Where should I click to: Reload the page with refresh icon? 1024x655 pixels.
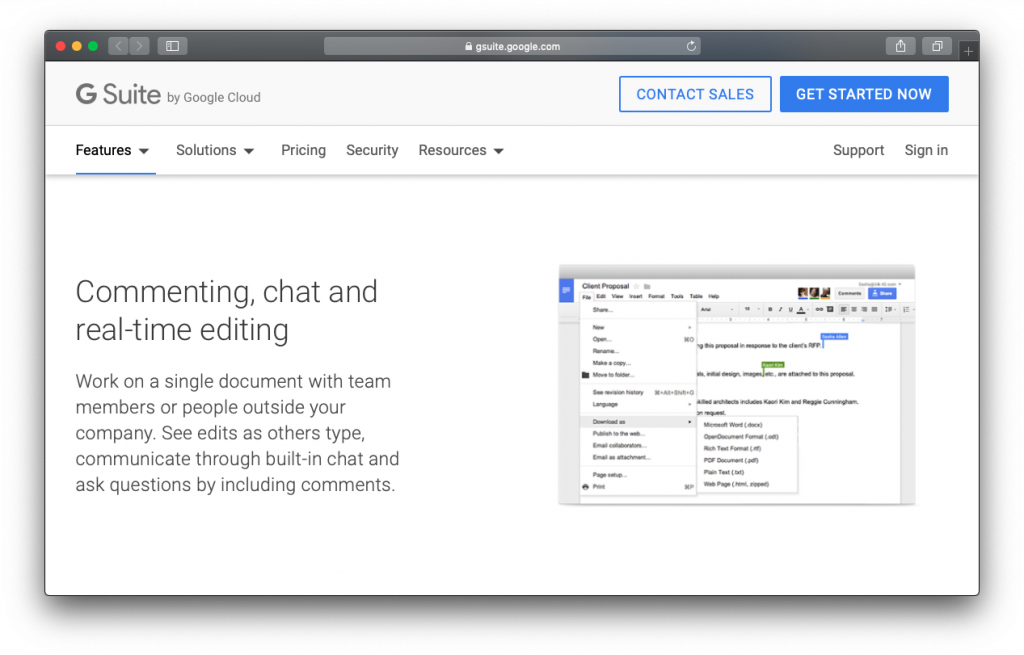pos(691,46)
